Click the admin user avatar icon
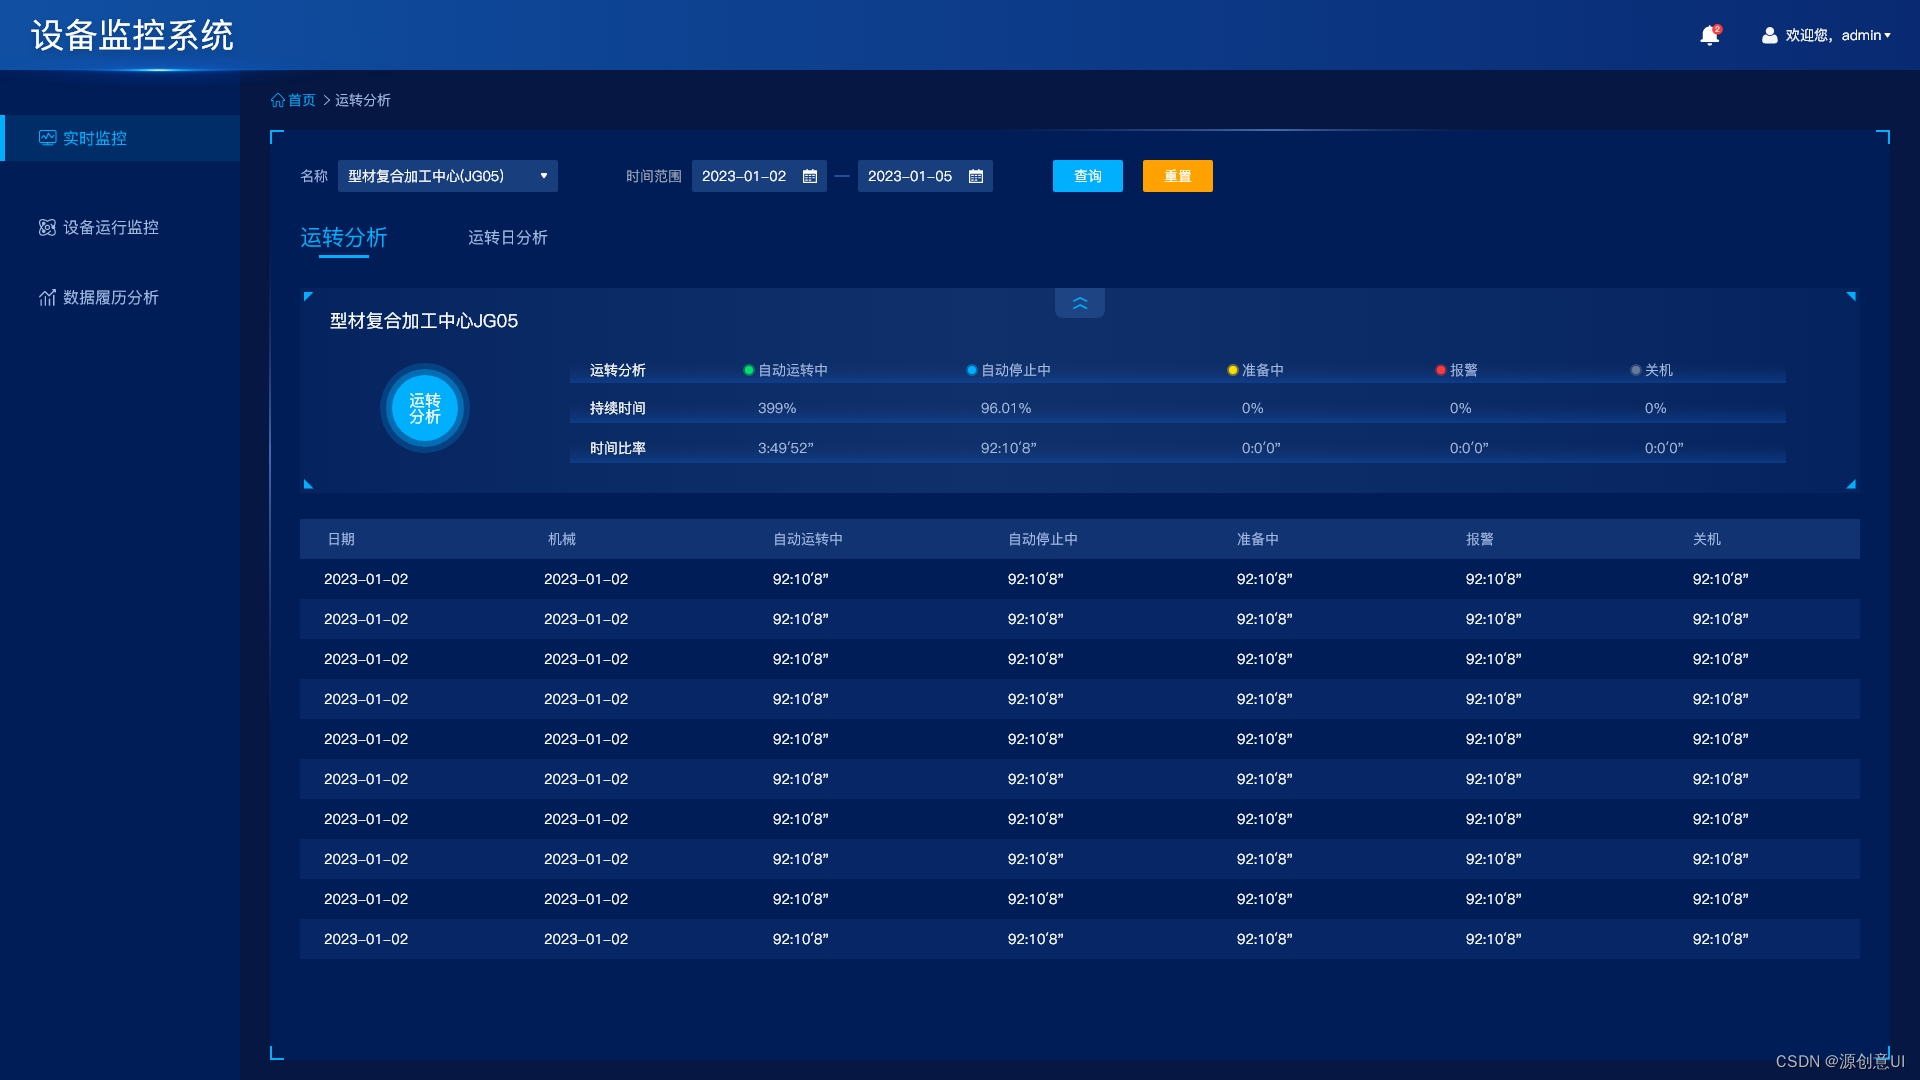 1769,36
